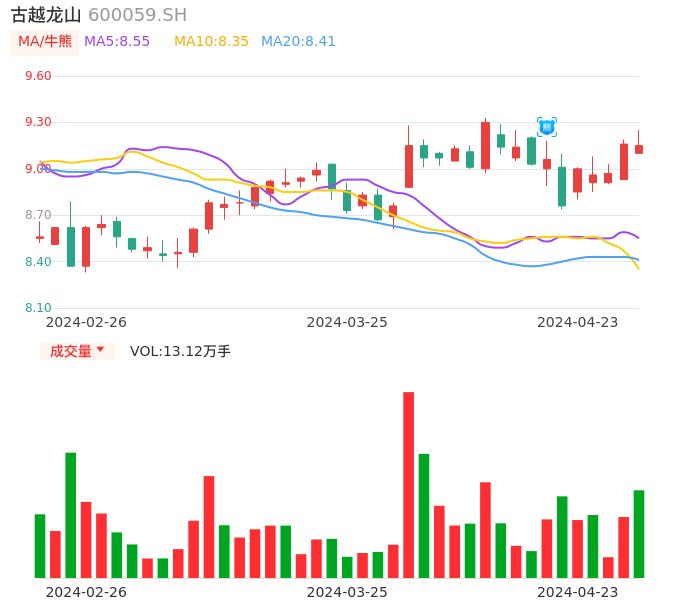Click the VOL:13.12万手 volume readout
686x606 pixels.
pos(180,351)
